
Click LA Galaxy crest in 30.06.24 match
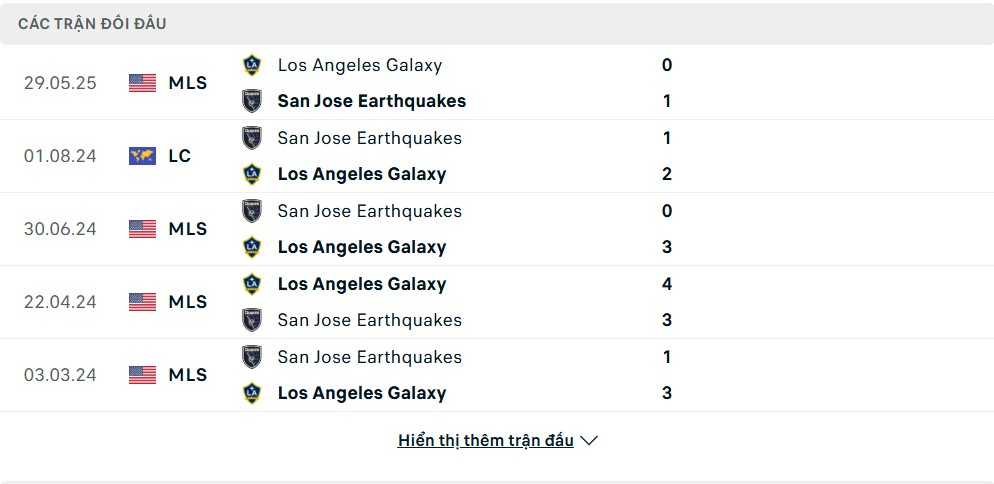coord(252,247)
